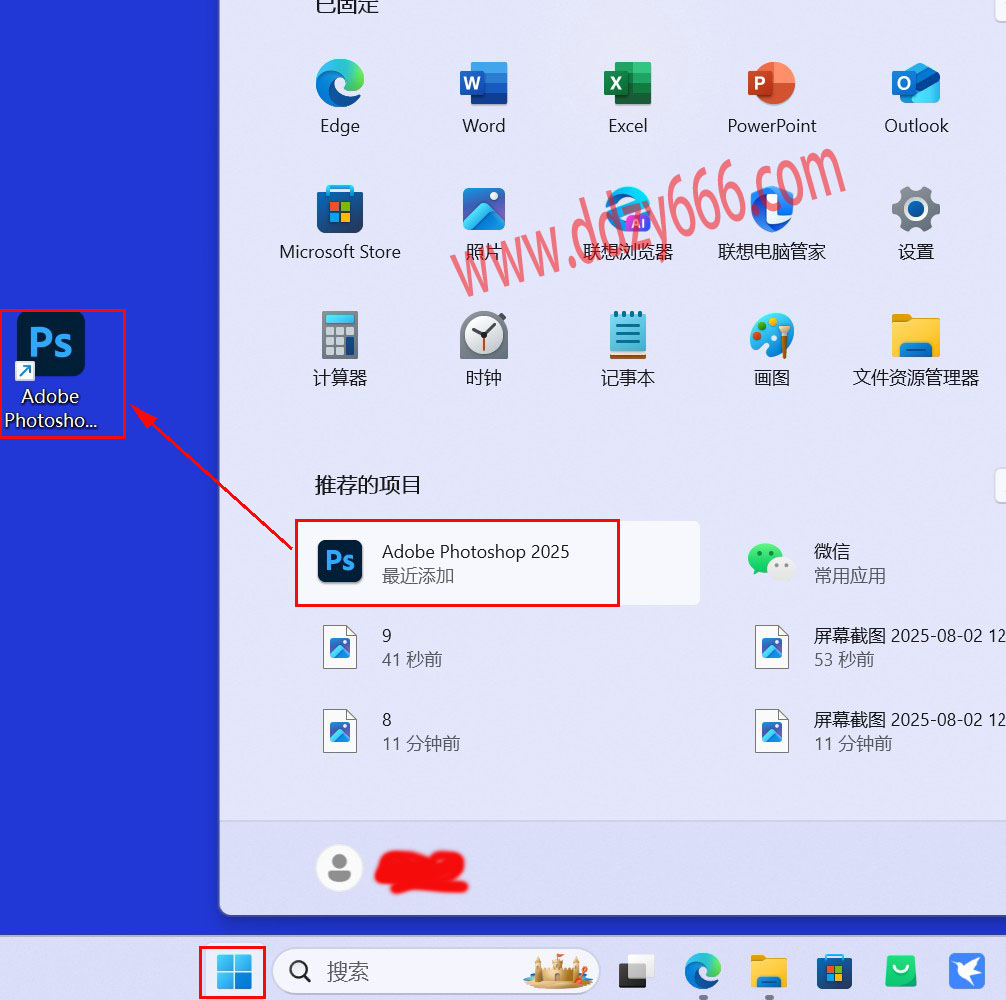
Task: Open the Edge app in pinned apps
Action: [339, 96]
